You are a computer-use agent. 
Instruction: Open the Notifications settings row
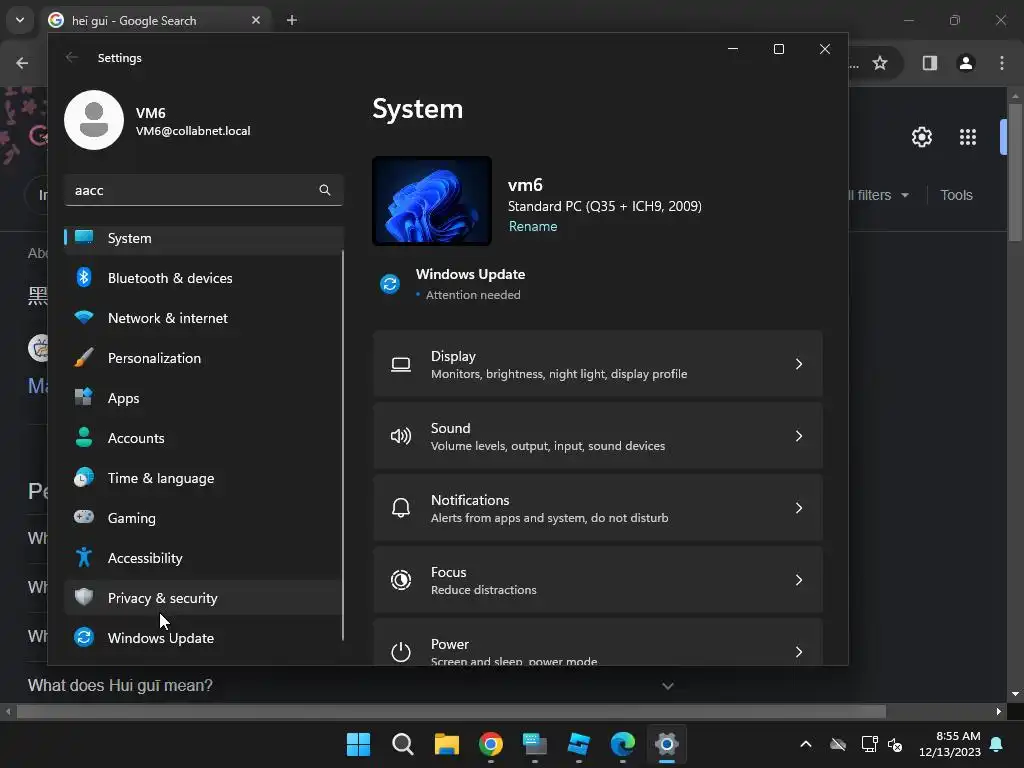(598, 508)
